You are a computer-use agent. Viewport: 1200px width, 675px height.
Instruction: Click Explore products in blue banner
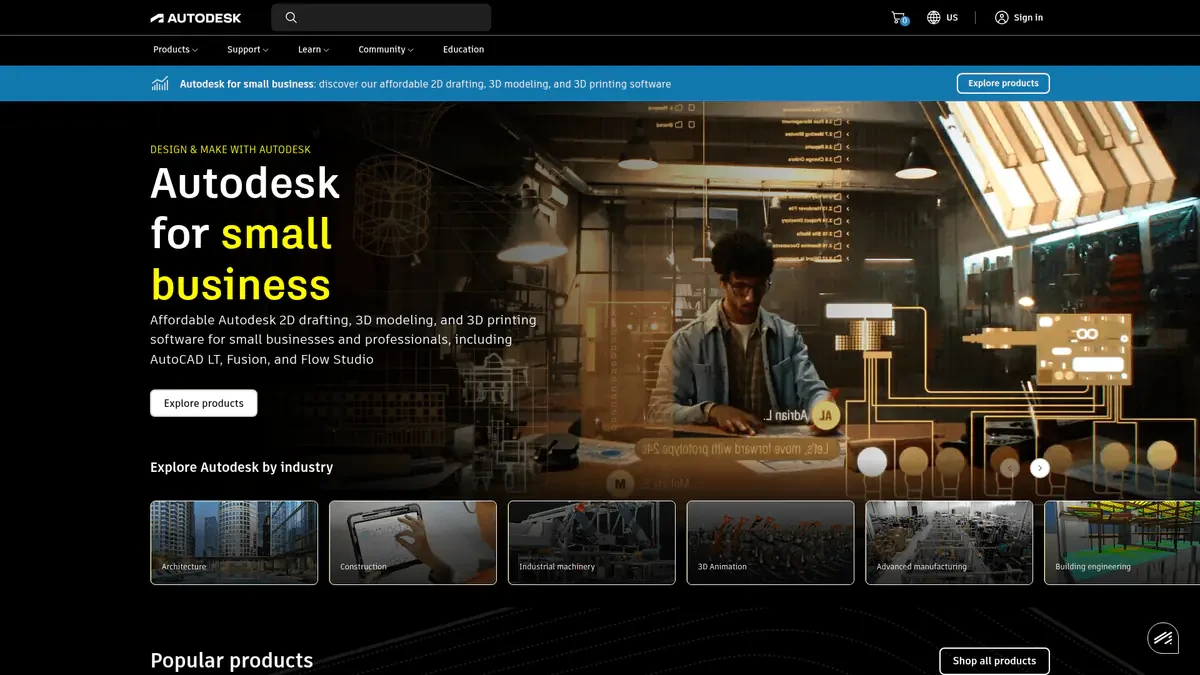pyautogui.click(x=1003, y=83)
